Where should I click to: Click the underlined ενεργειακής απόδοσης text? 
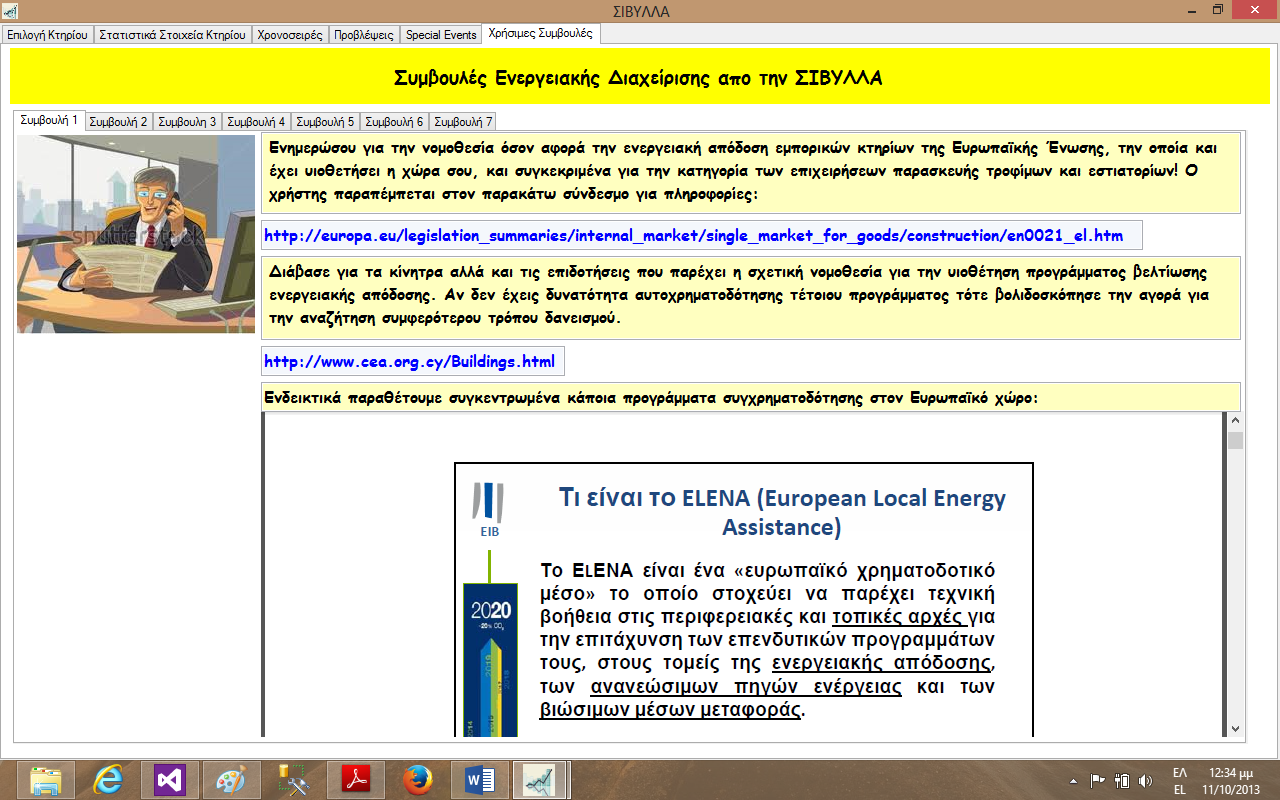pos(883,664)
